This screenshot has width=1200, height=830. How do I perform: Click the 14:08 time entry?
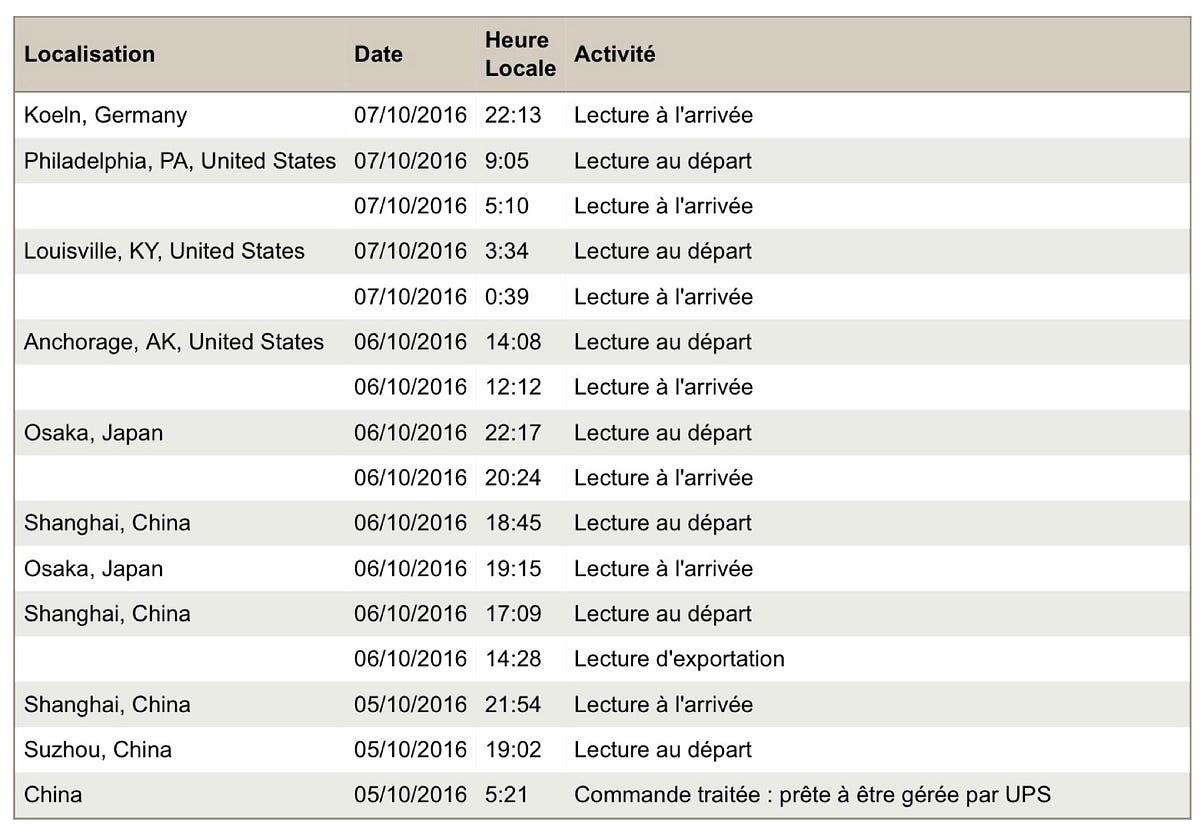click(512, 342)
